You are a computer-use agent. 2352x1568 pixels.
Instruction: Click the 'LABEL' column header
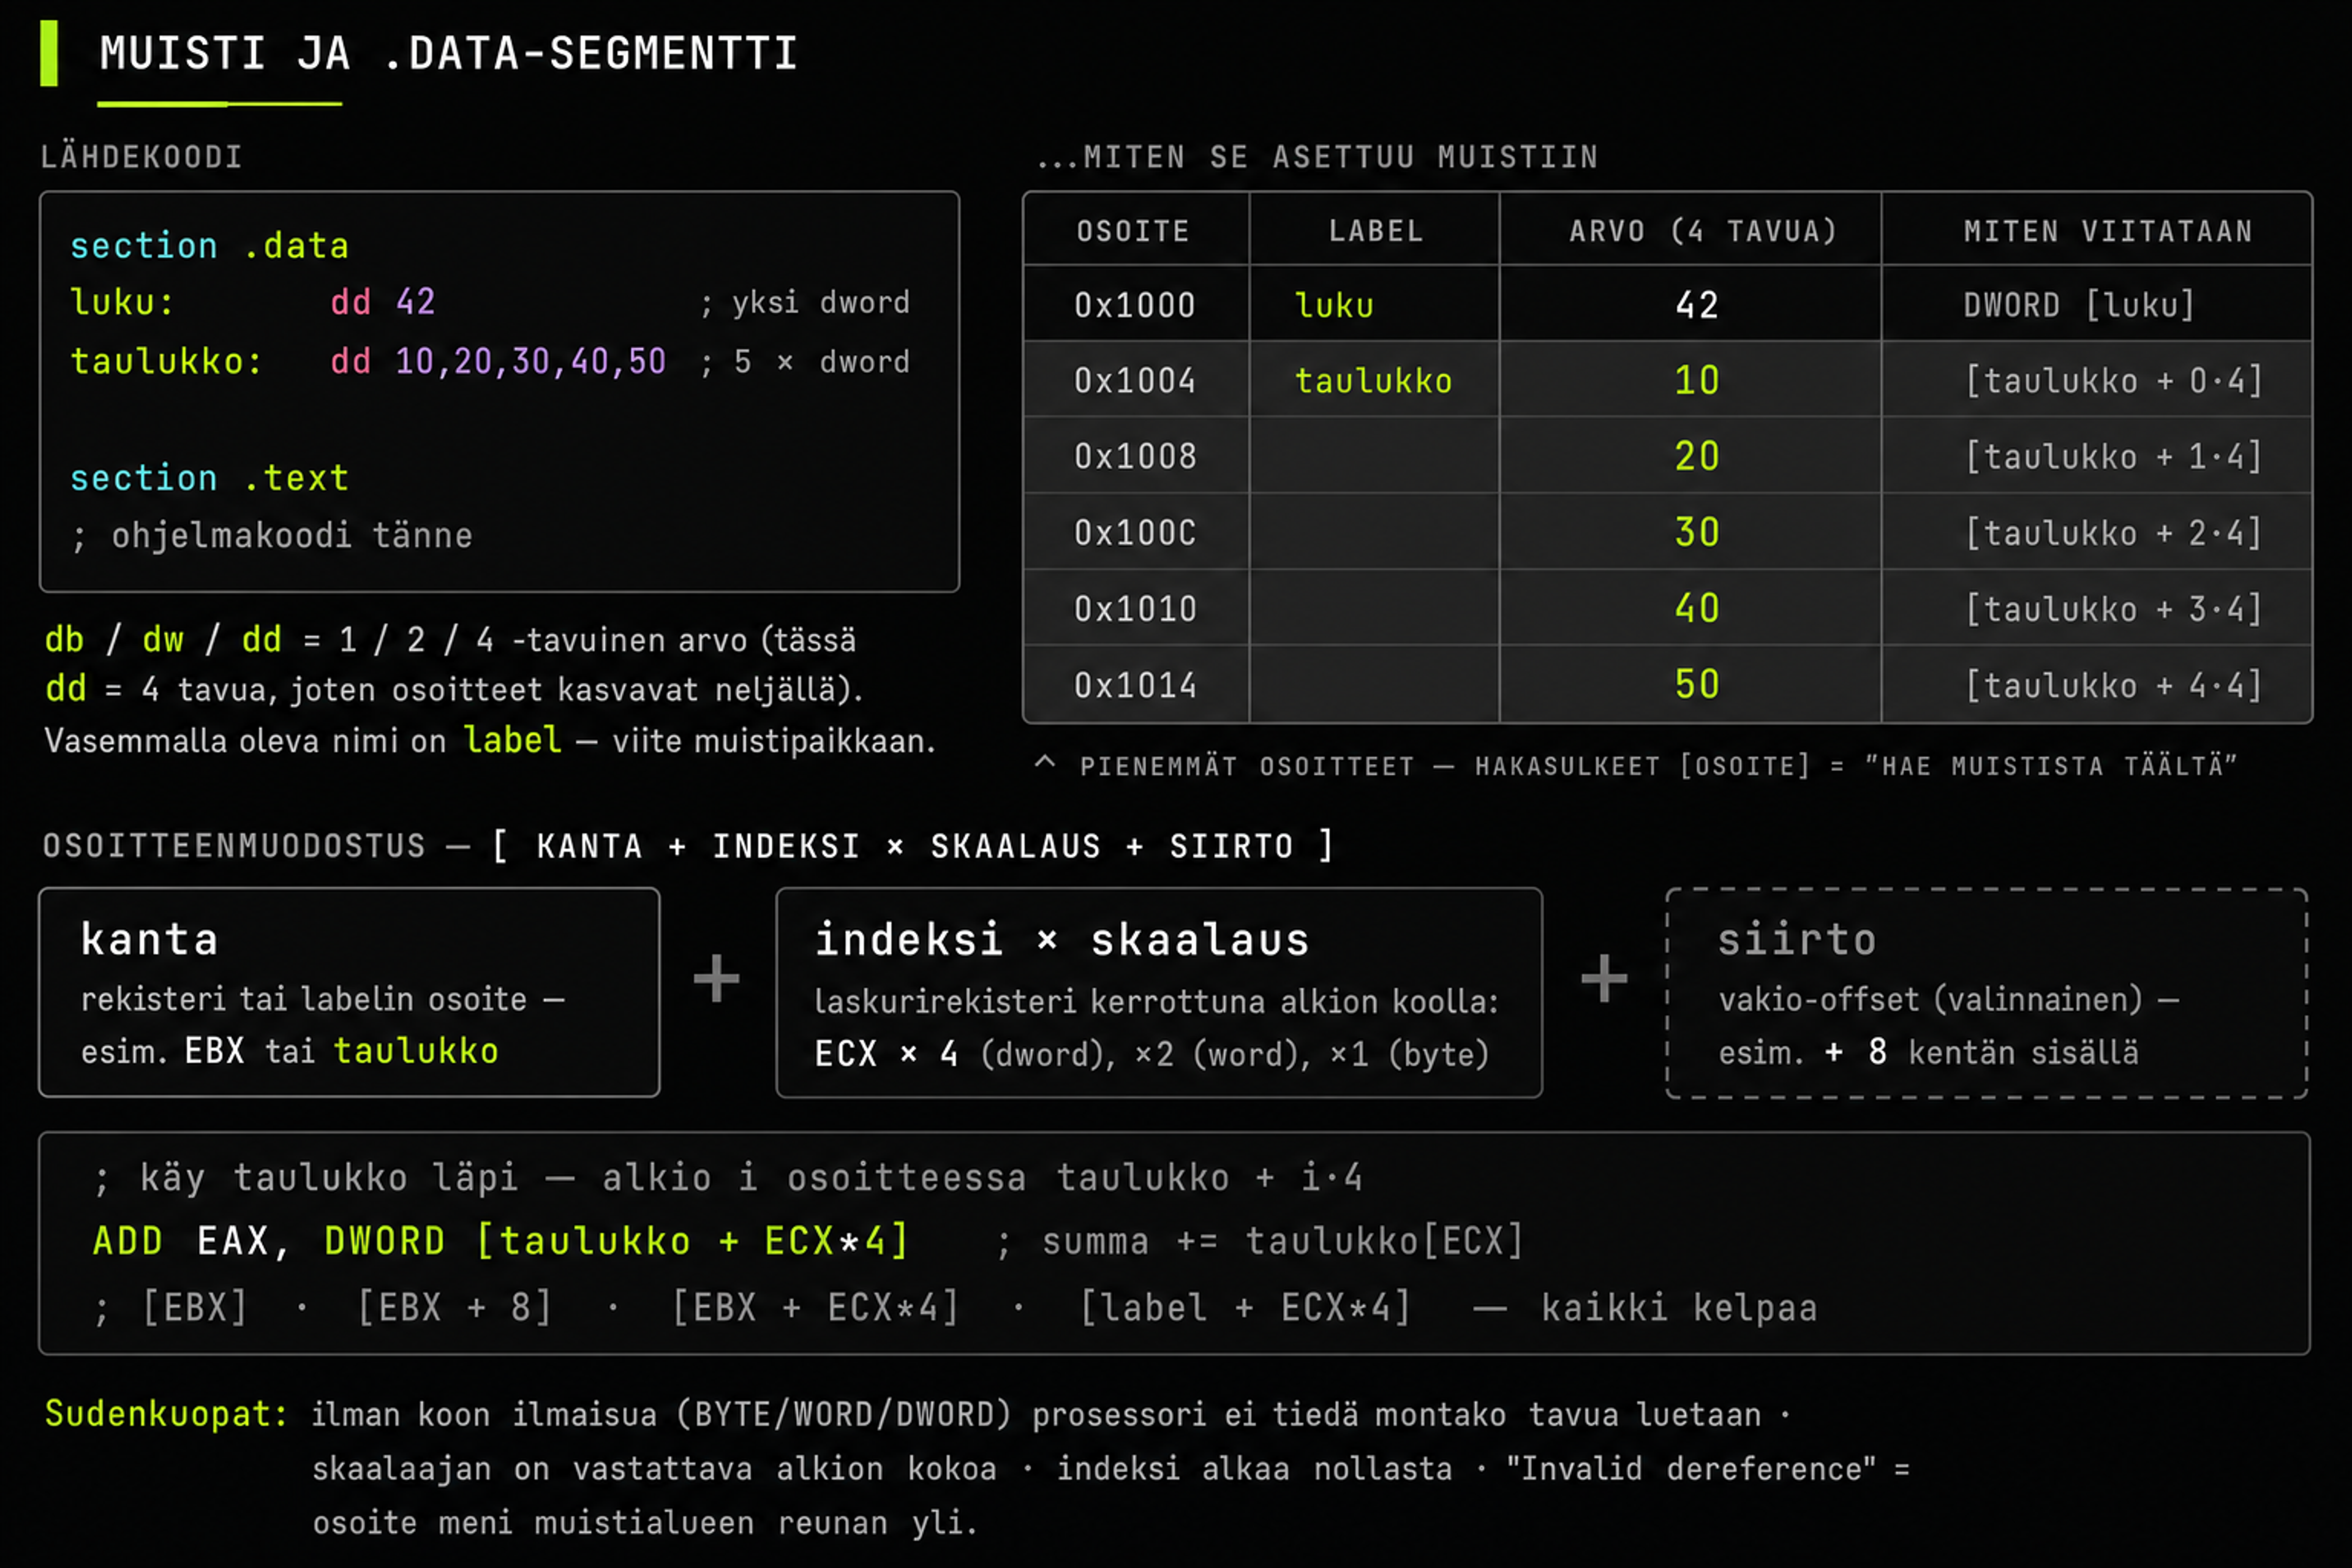1376,231
